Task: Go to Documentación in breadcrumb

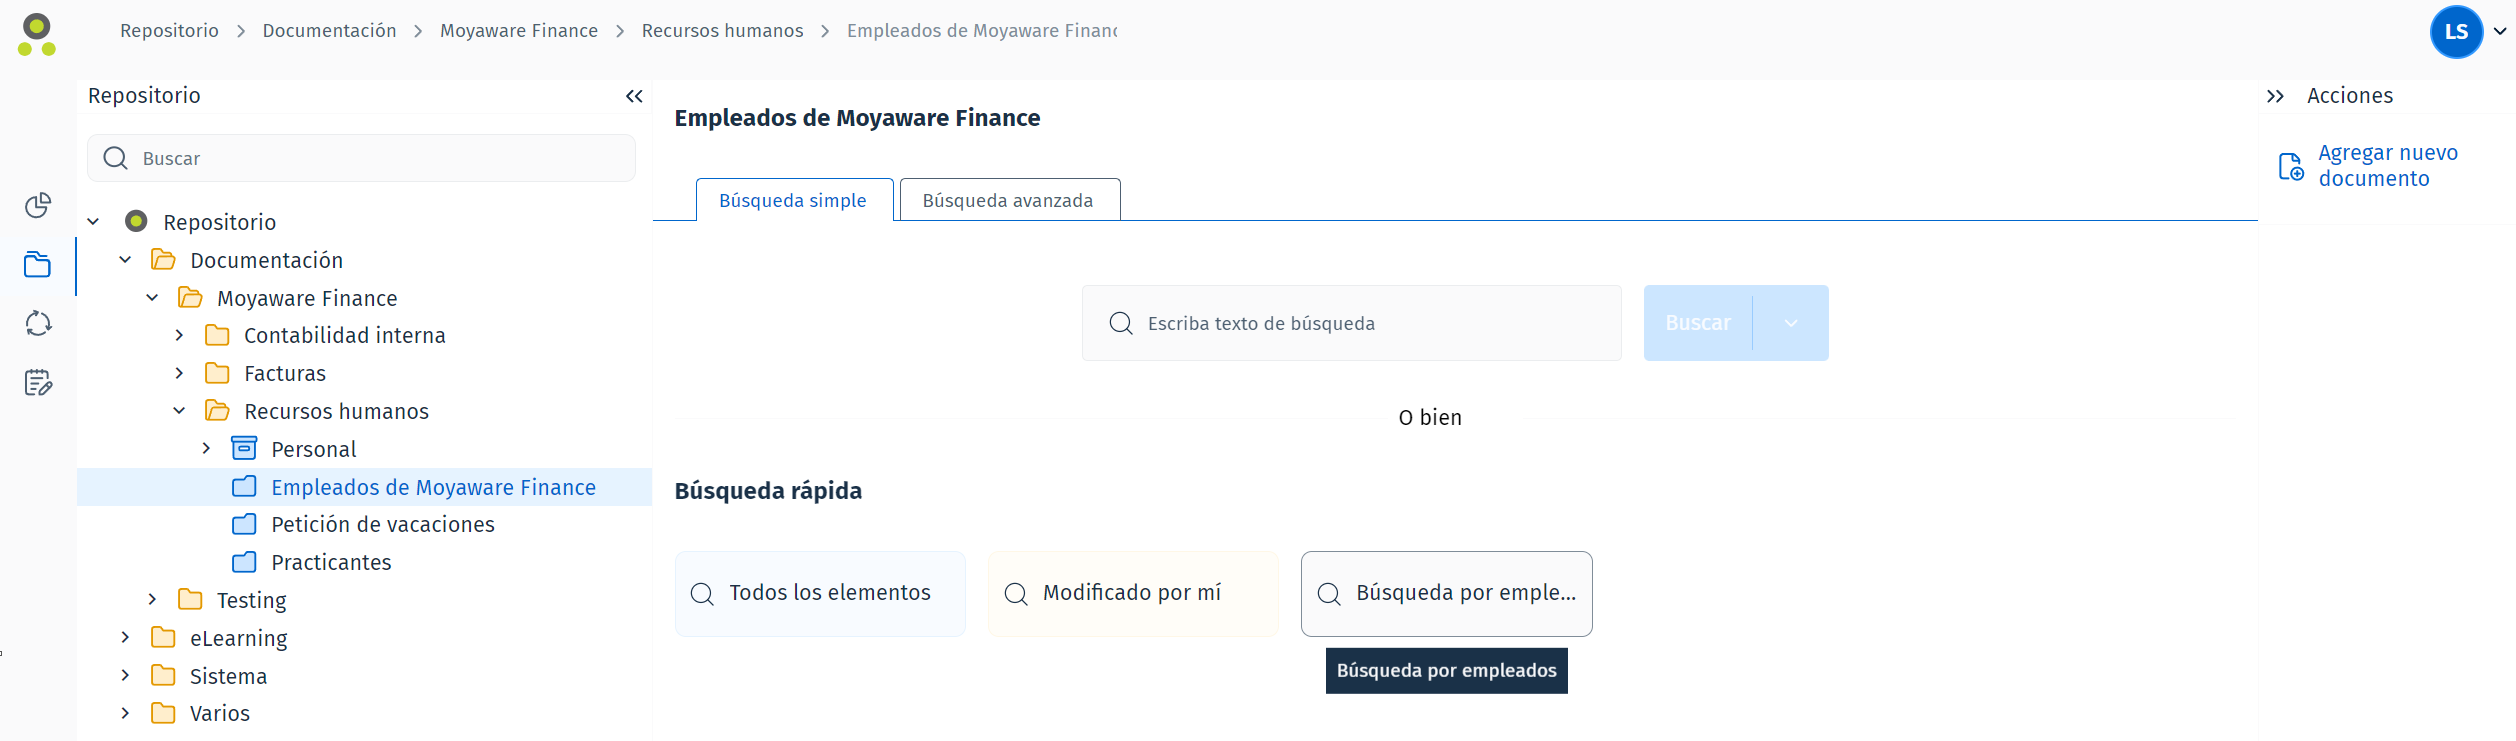Action: (329, 31)
